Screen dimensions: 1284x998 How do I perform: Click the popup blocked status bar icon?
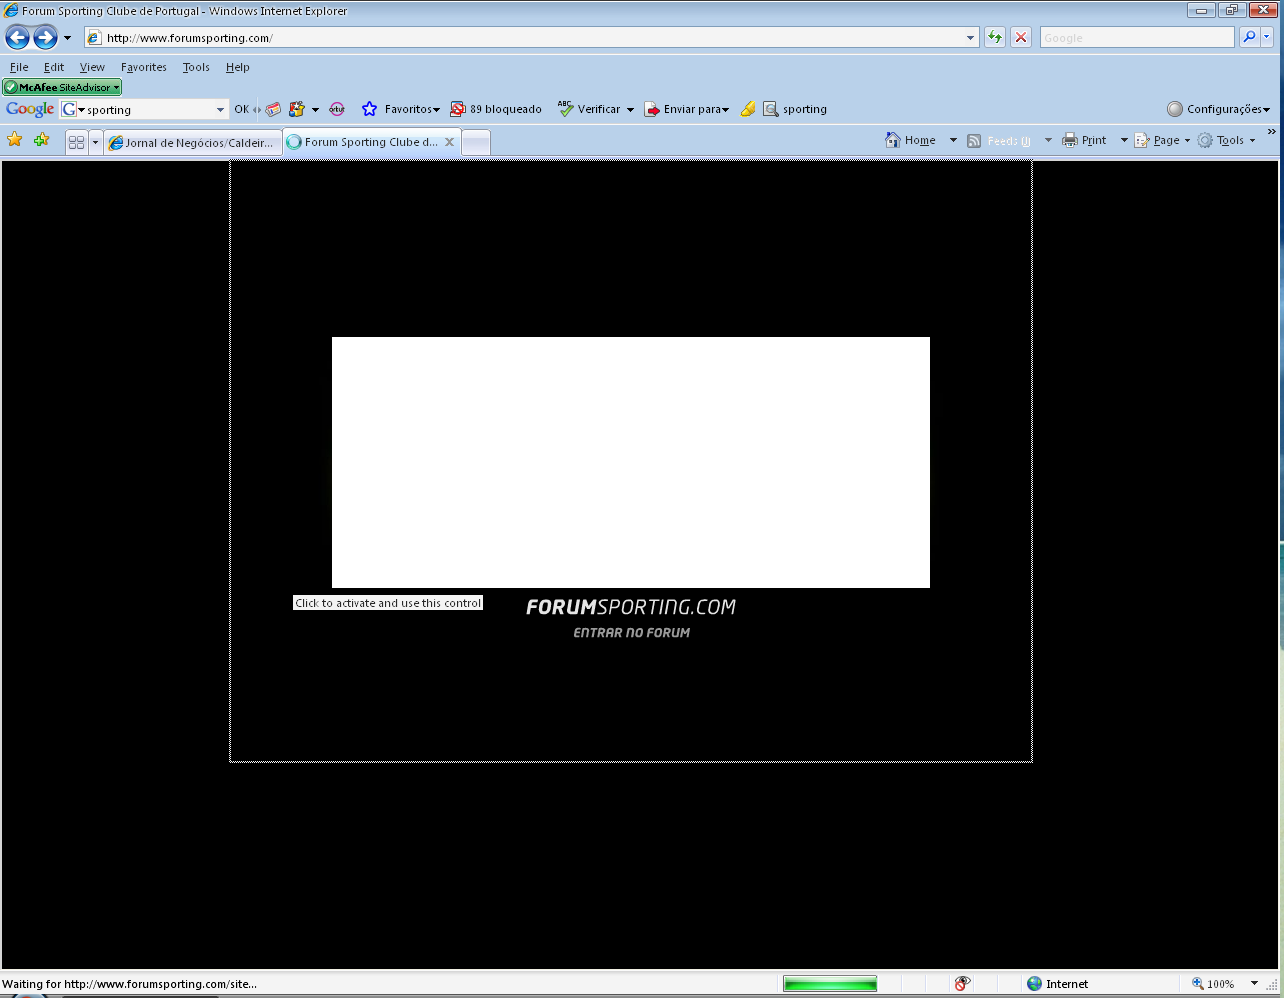point(962,984)
